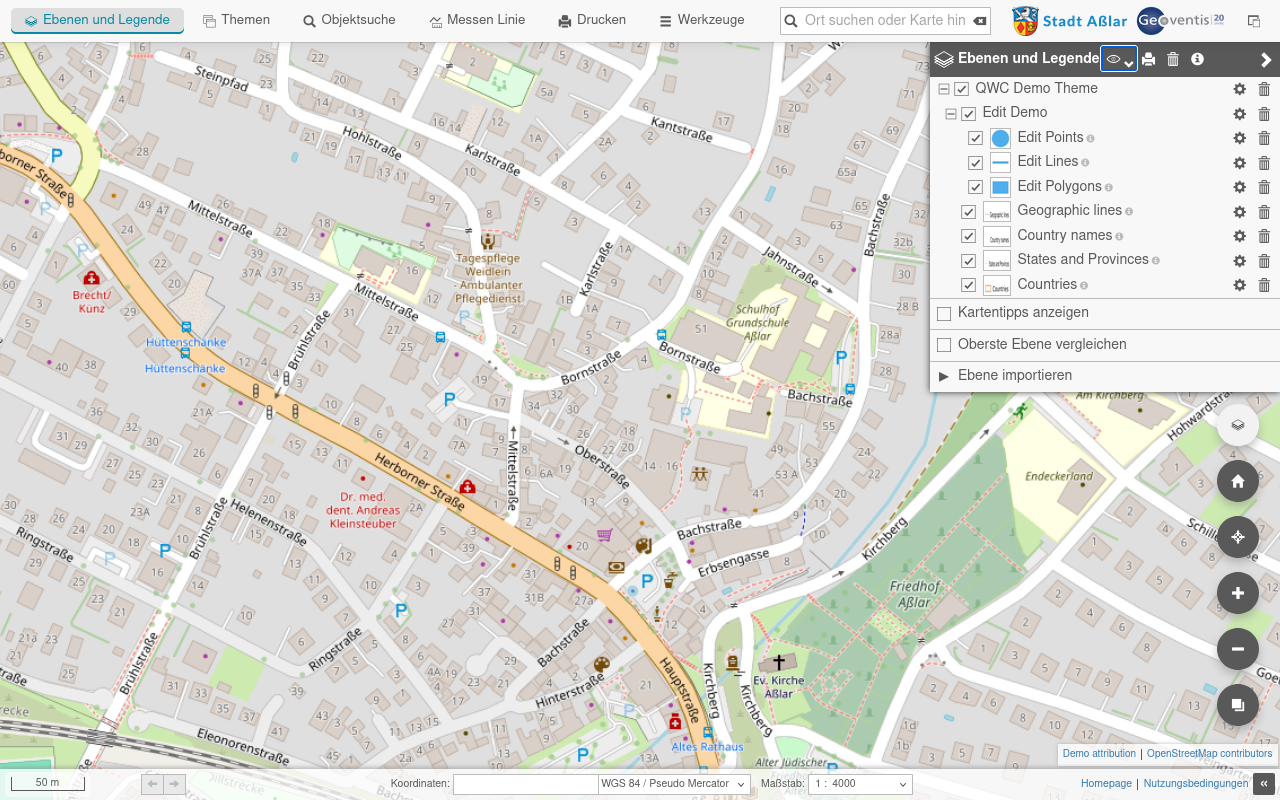Follow the Homepage link
1280x800 pixels.
point(1106,784)
